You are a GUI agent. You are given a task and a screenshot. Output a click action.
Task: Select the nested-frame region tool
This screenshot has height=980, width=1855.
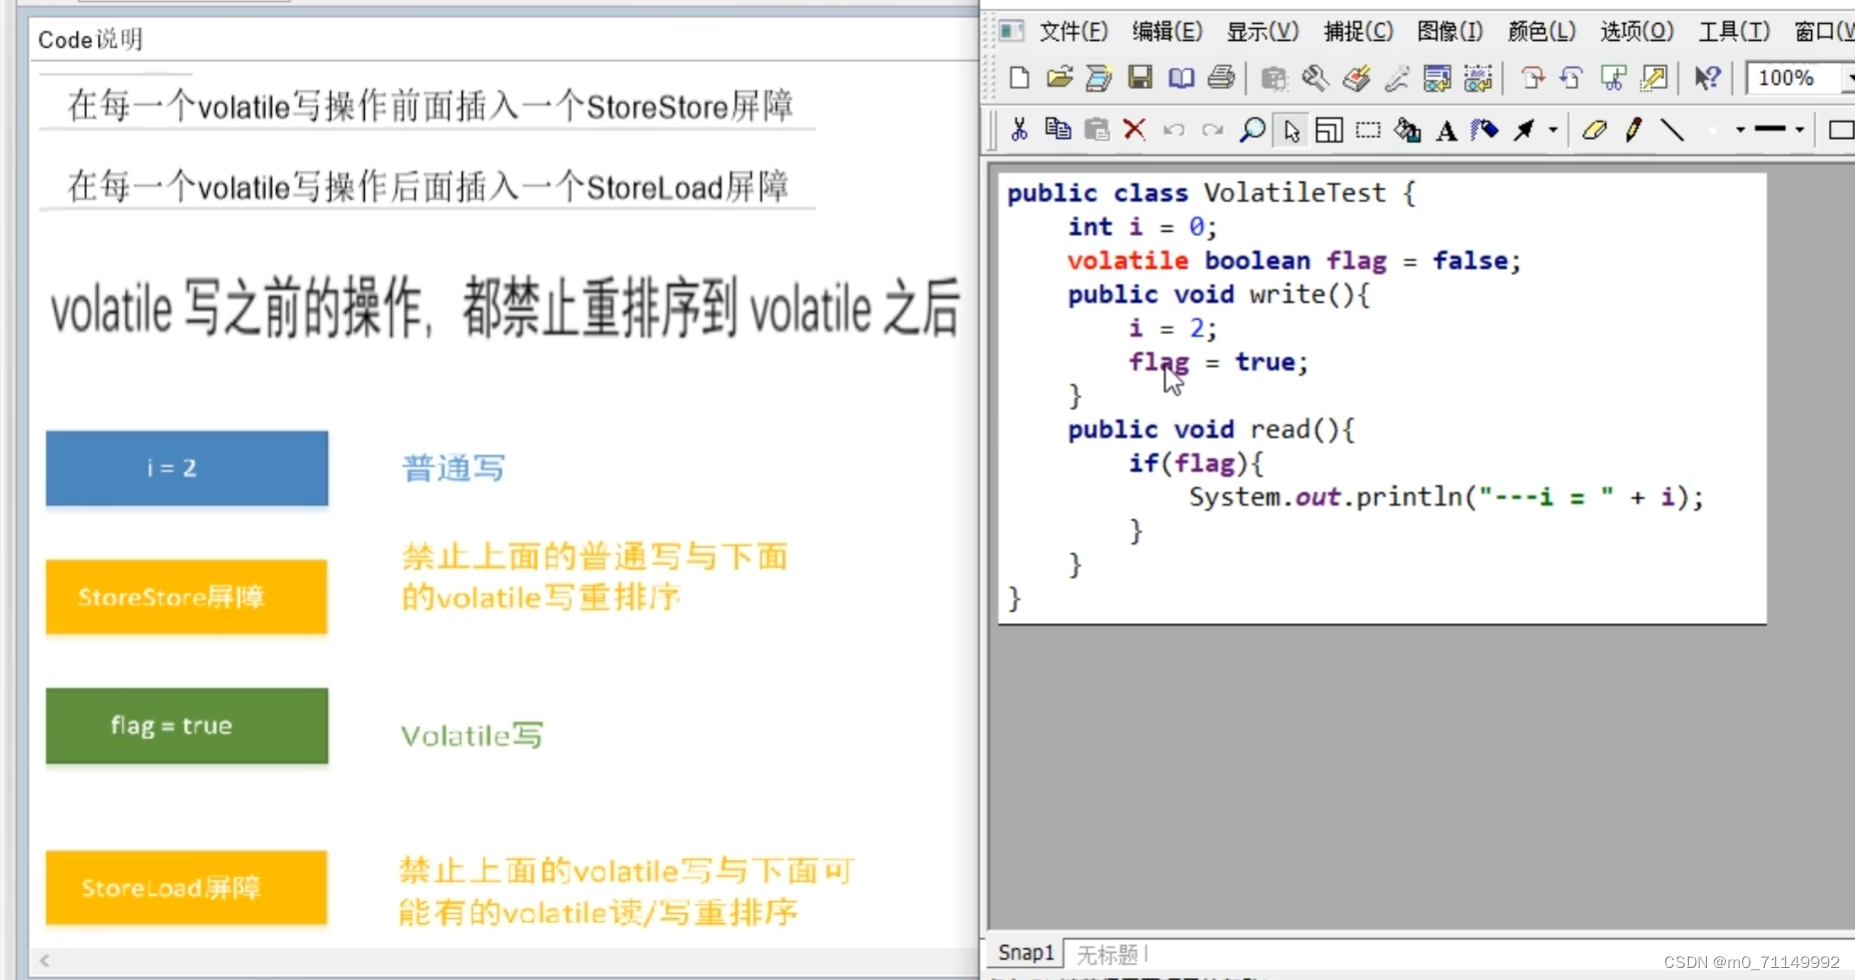(x=1329, y=130)
